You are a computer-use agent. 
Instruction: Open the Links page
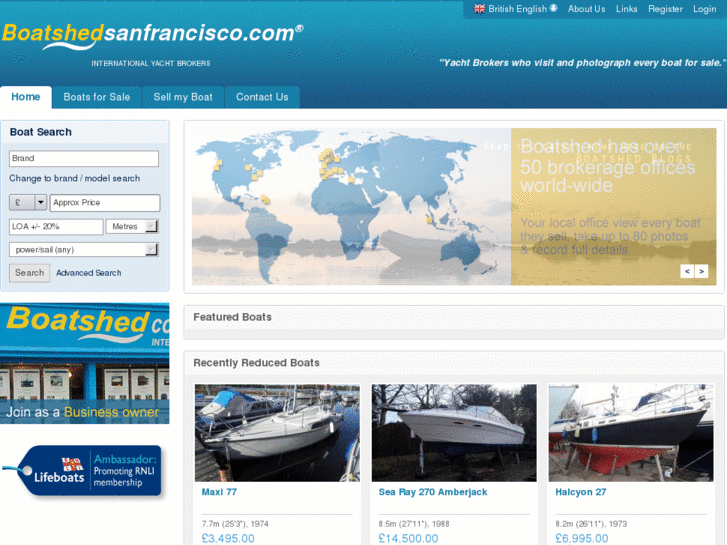coord(626,9)
